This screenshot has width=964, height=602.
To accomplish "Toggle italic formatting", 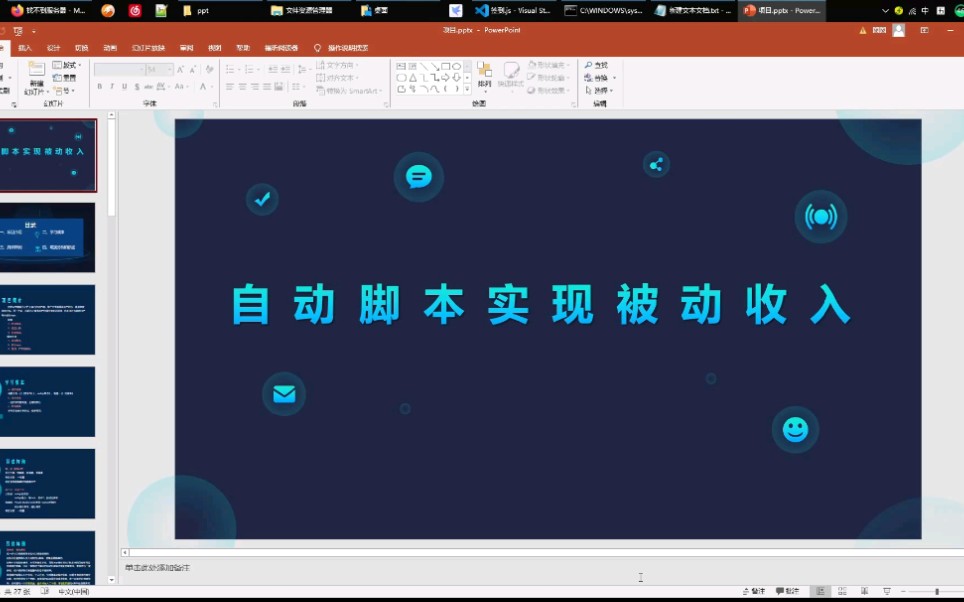I will pyautogui.click(x=112, y=86).
